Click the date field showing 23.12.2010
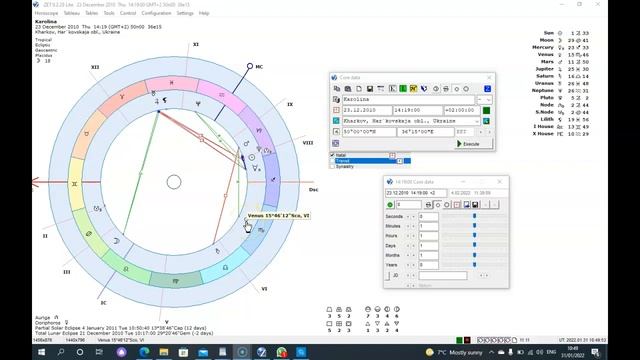 (x=367, y=110)
